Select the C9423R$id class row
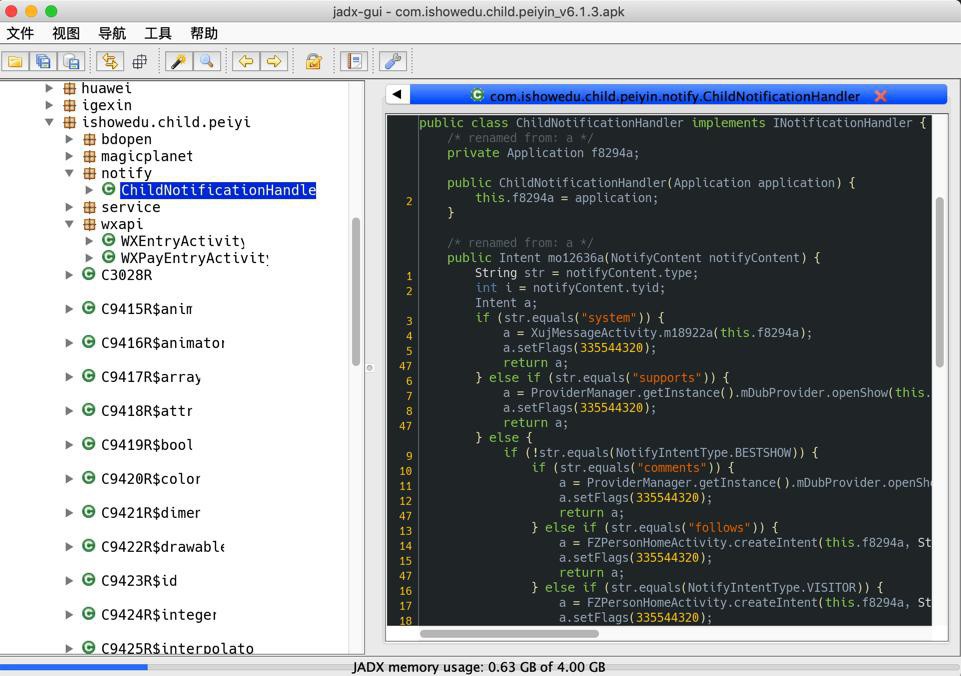The image size is (961, 676). click(139, 580)
